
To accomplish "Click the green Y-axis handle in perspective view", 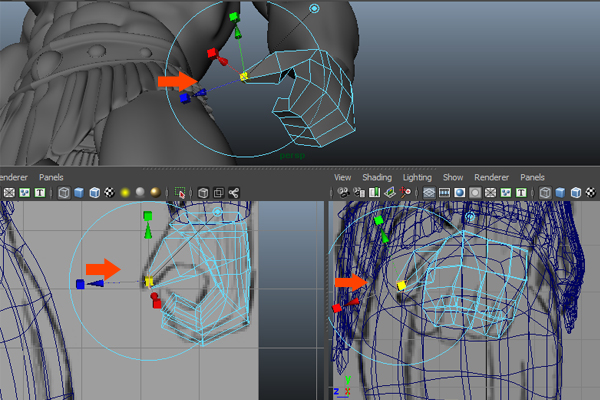I will (x=233, y=18).
